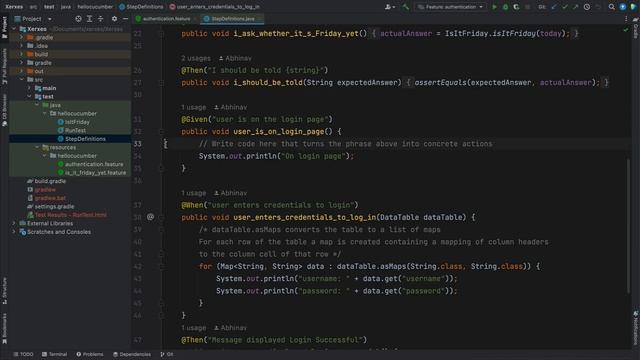This screenshot has width=640, height=360.
Task: Collapse the src folder
Action: [22, 80]
